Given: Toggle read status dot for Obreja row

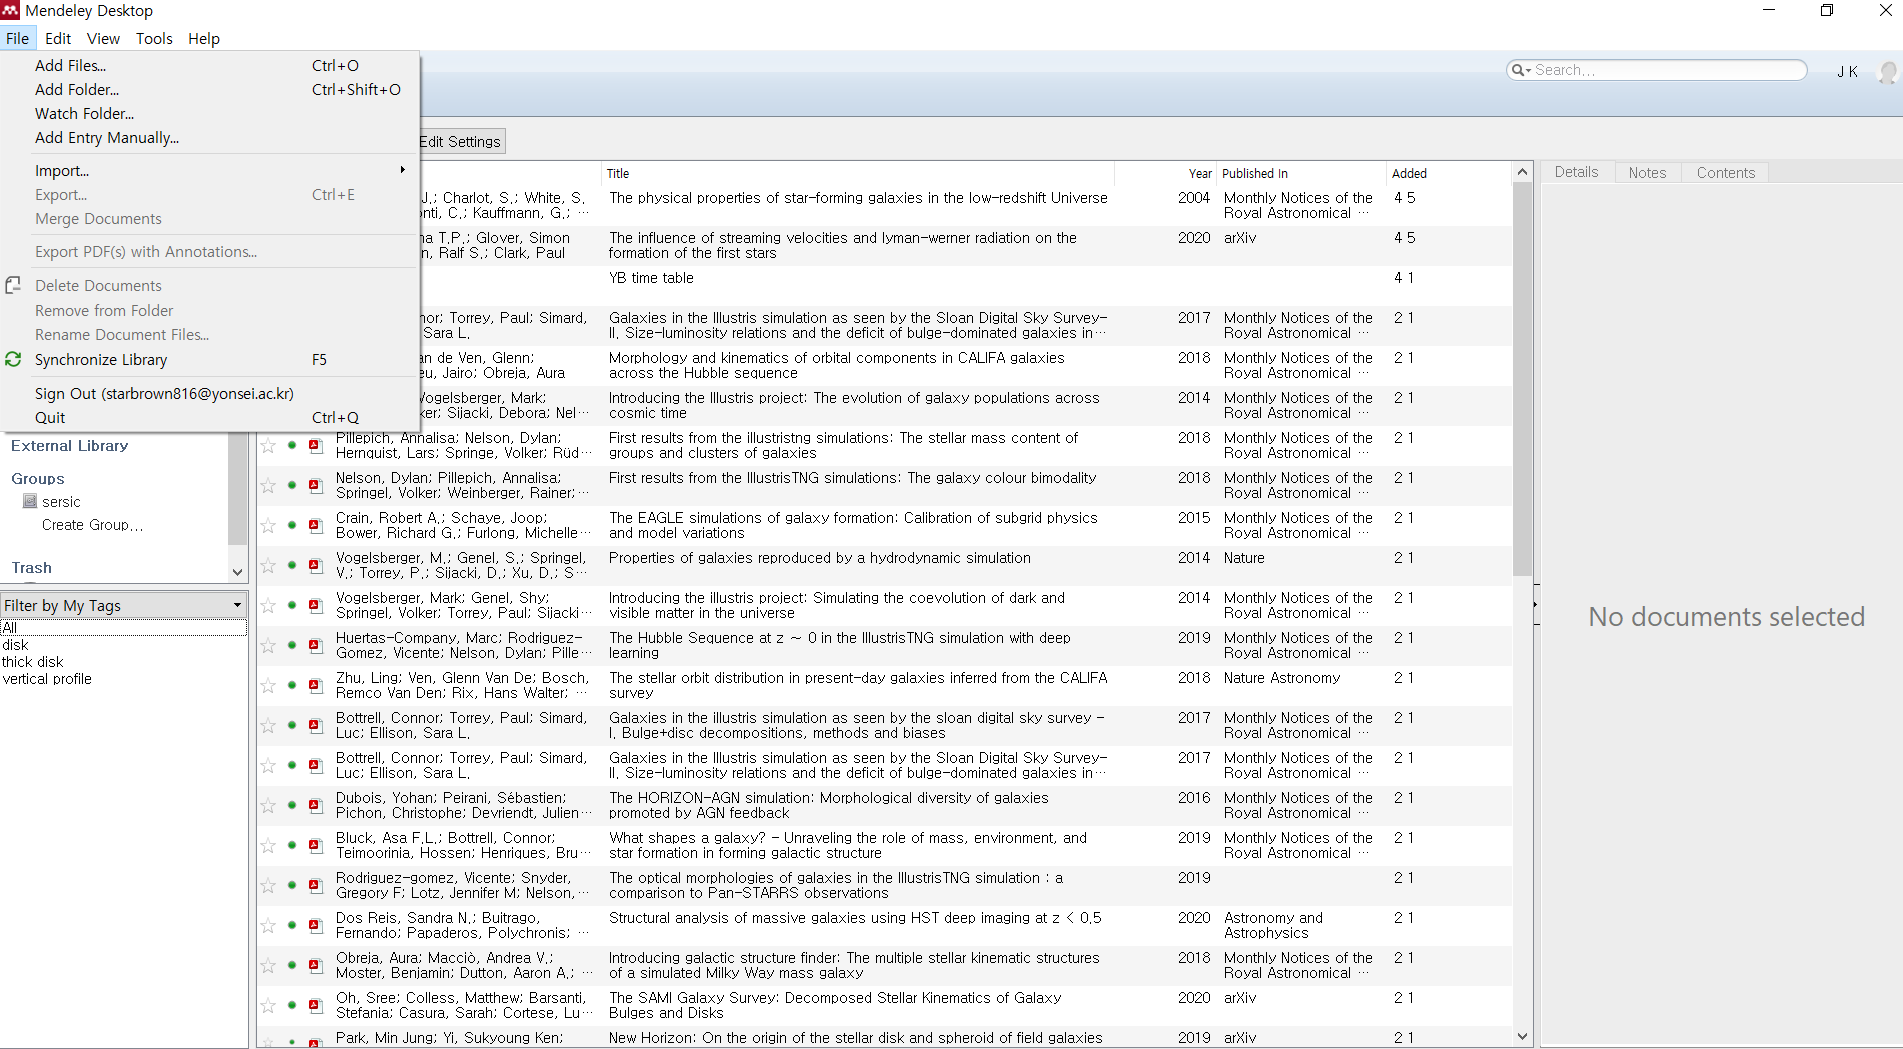Looking at the screenshot, I should tap(292, 965).
